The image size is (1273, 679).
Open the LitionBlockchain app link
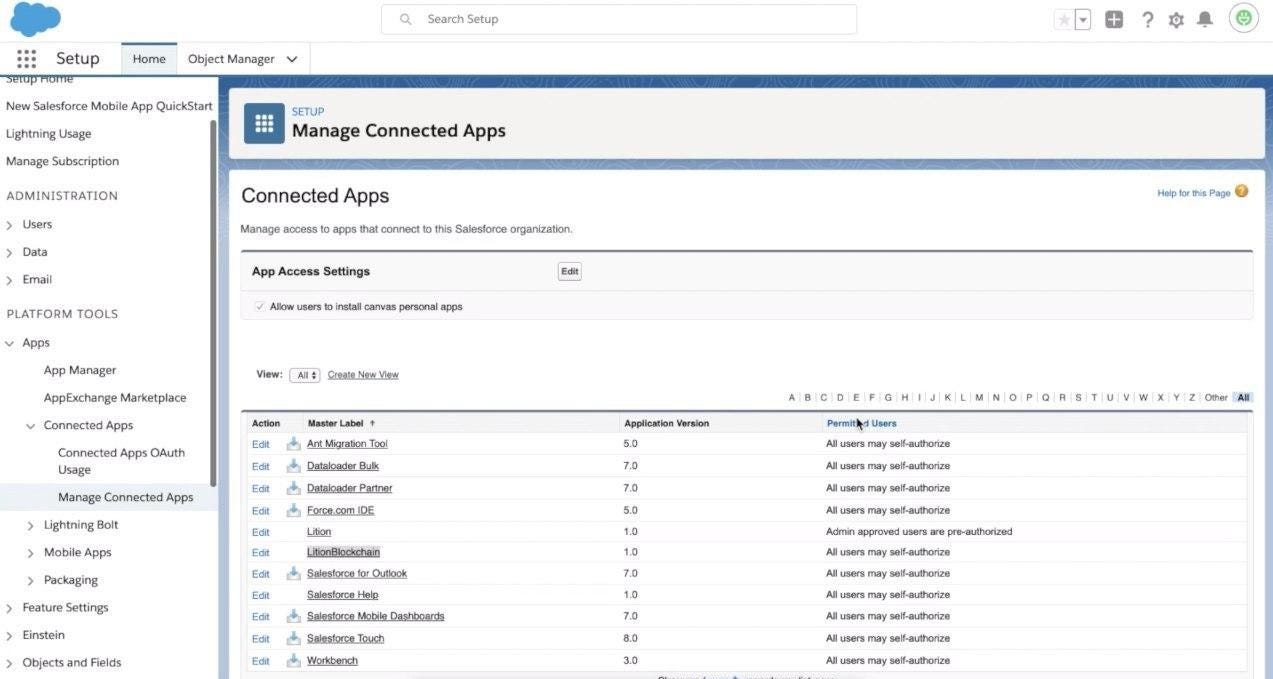tap(343, 552)
